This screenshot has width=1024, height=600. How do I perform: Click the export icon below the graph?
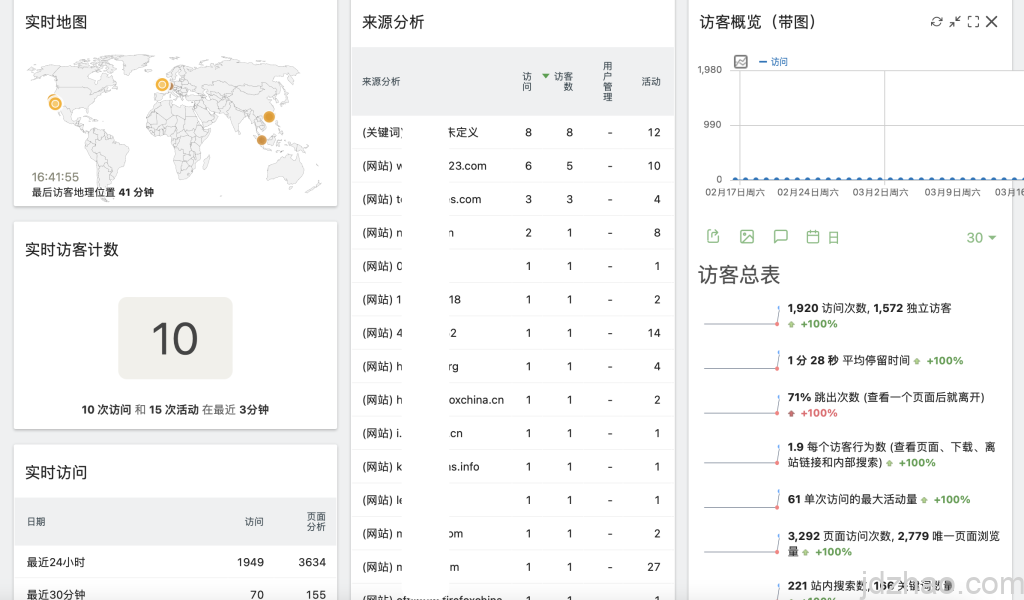click(713, 237)
